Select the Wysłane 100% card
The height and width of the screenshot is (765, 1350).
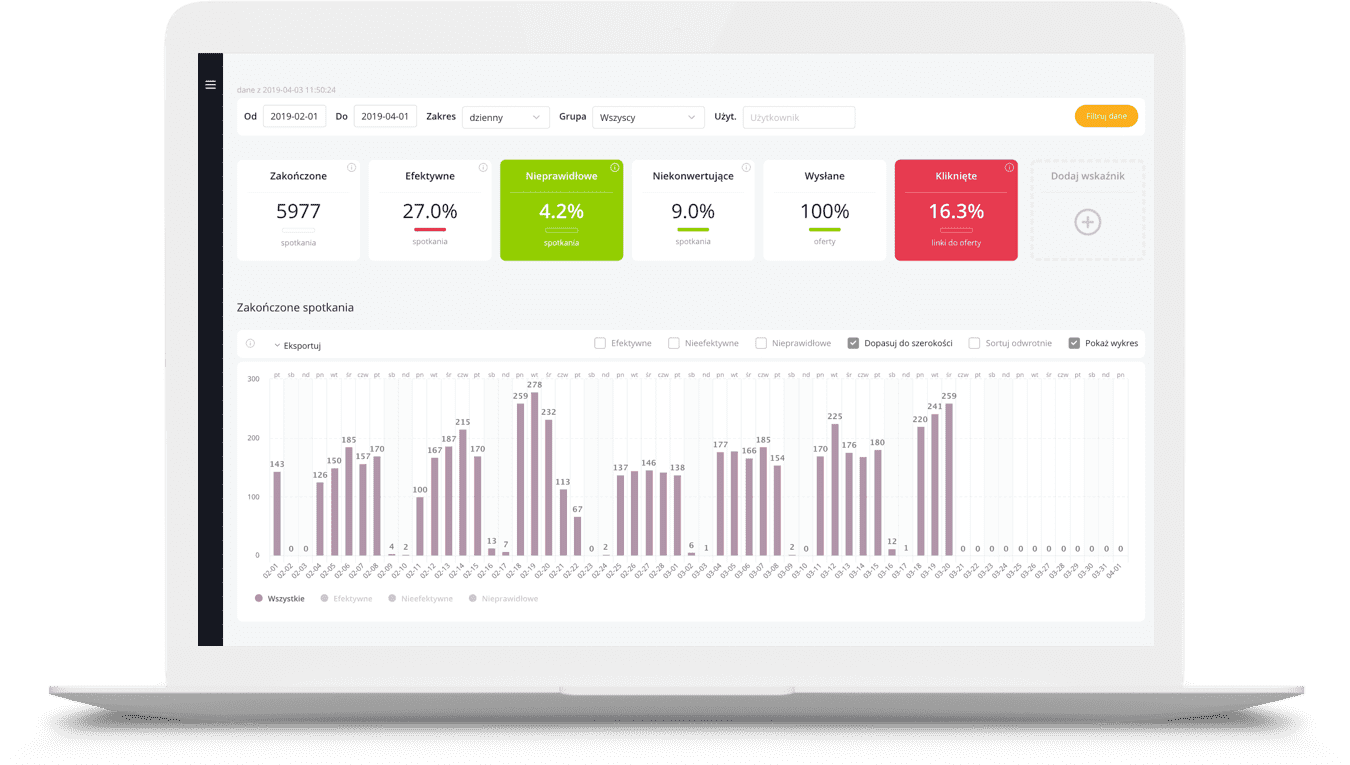coord(825,210)
